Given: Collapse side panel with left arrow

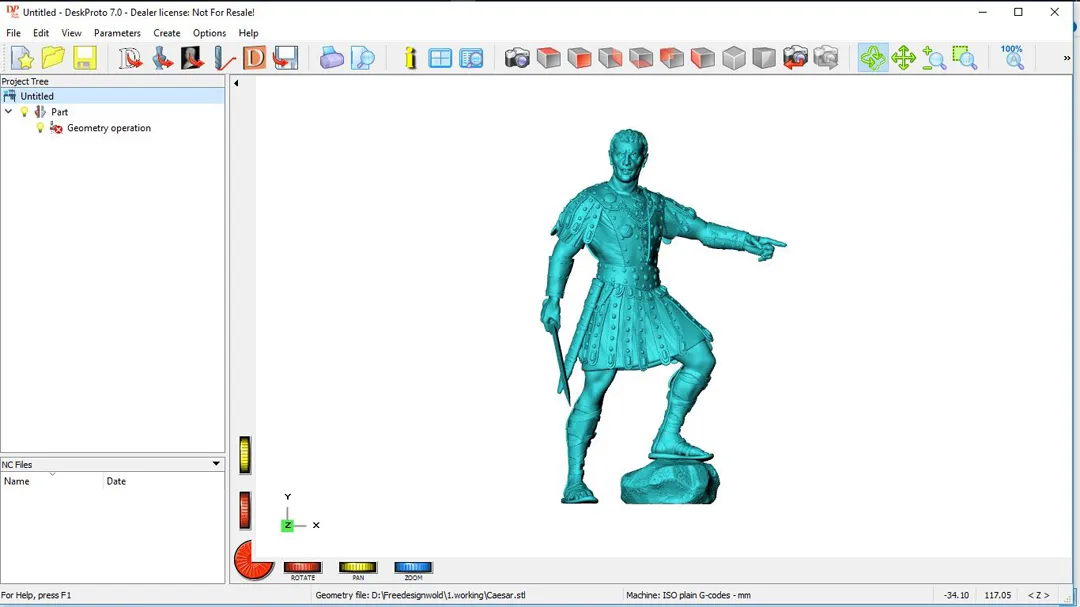Looking at the screenshot, I should (x=236, y=83).
